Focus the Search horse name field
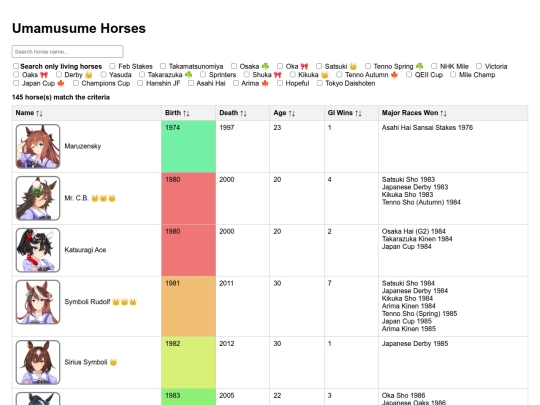 [x=68, y=52]
